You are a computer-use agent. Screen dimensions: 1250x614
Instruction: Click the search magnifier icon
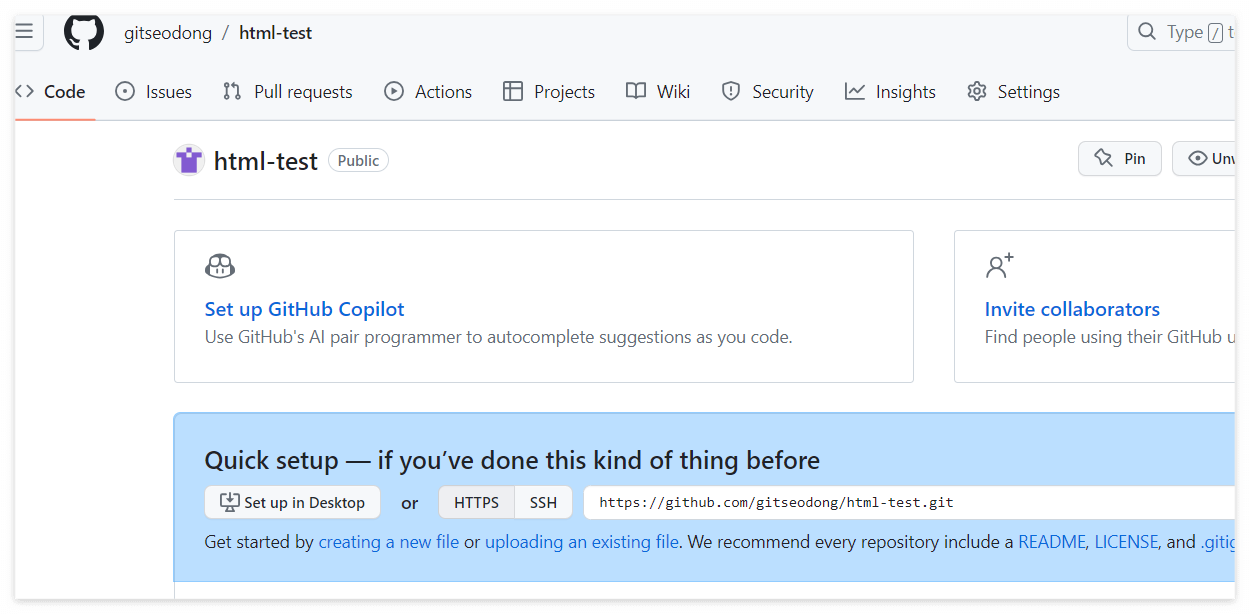tap(1146, 32)
